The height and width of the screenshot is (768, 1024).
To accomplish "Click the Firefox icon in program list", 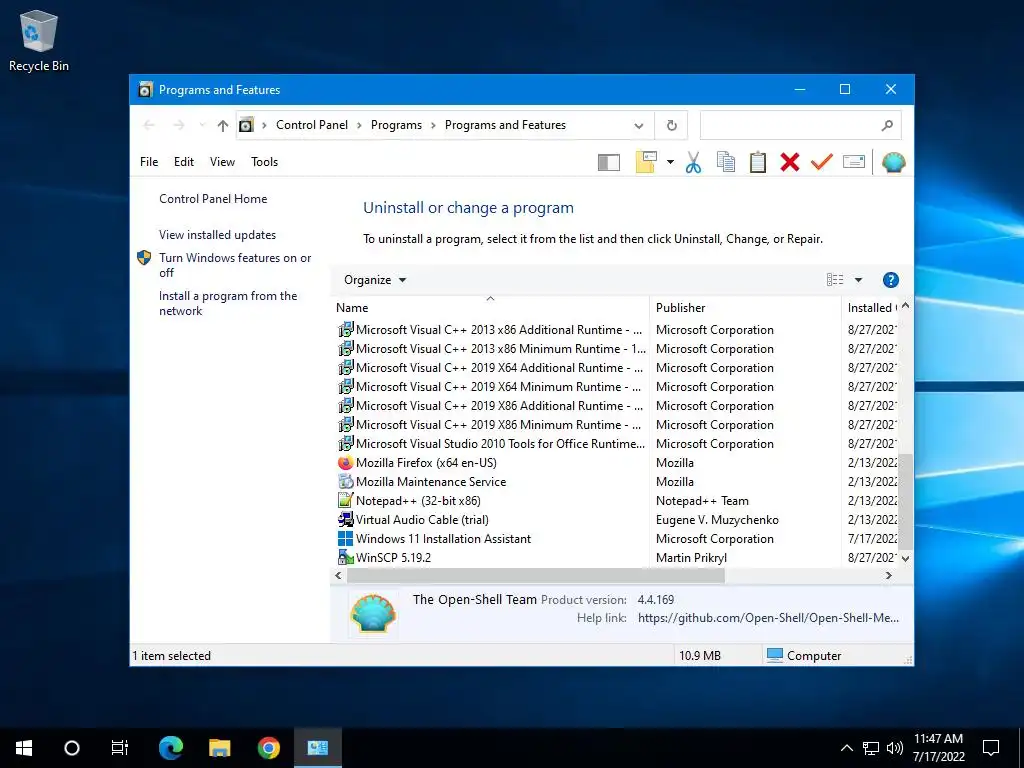I will [345, 463].
